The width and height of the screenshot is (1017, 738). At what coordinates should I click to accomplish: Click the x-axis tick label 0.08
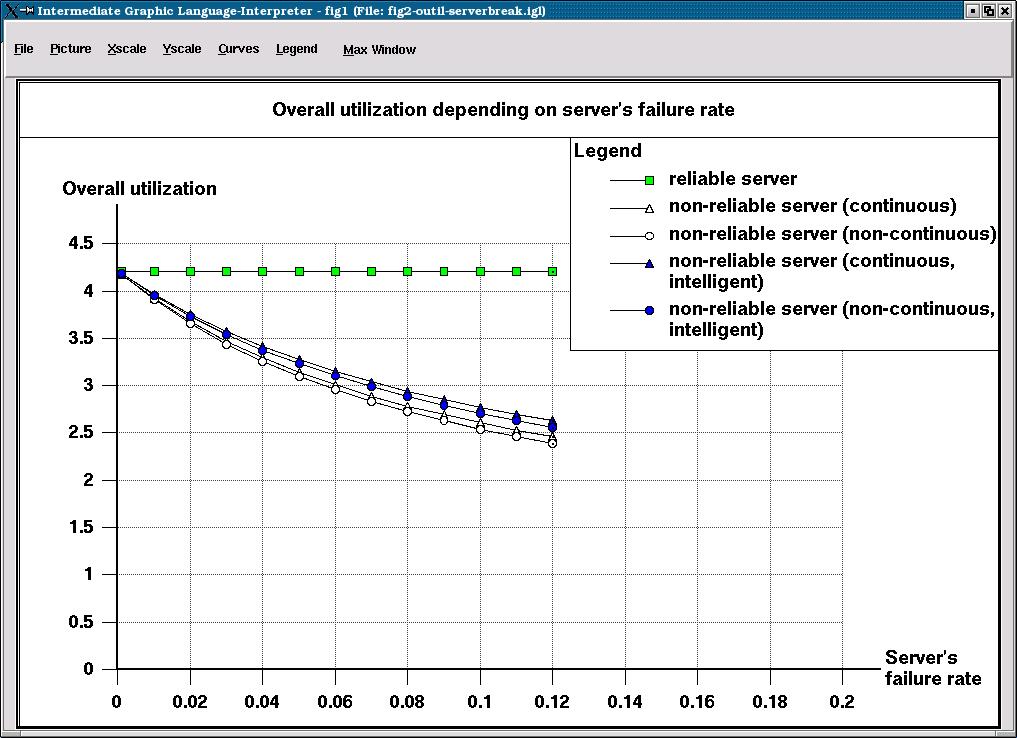click(407, 702)
